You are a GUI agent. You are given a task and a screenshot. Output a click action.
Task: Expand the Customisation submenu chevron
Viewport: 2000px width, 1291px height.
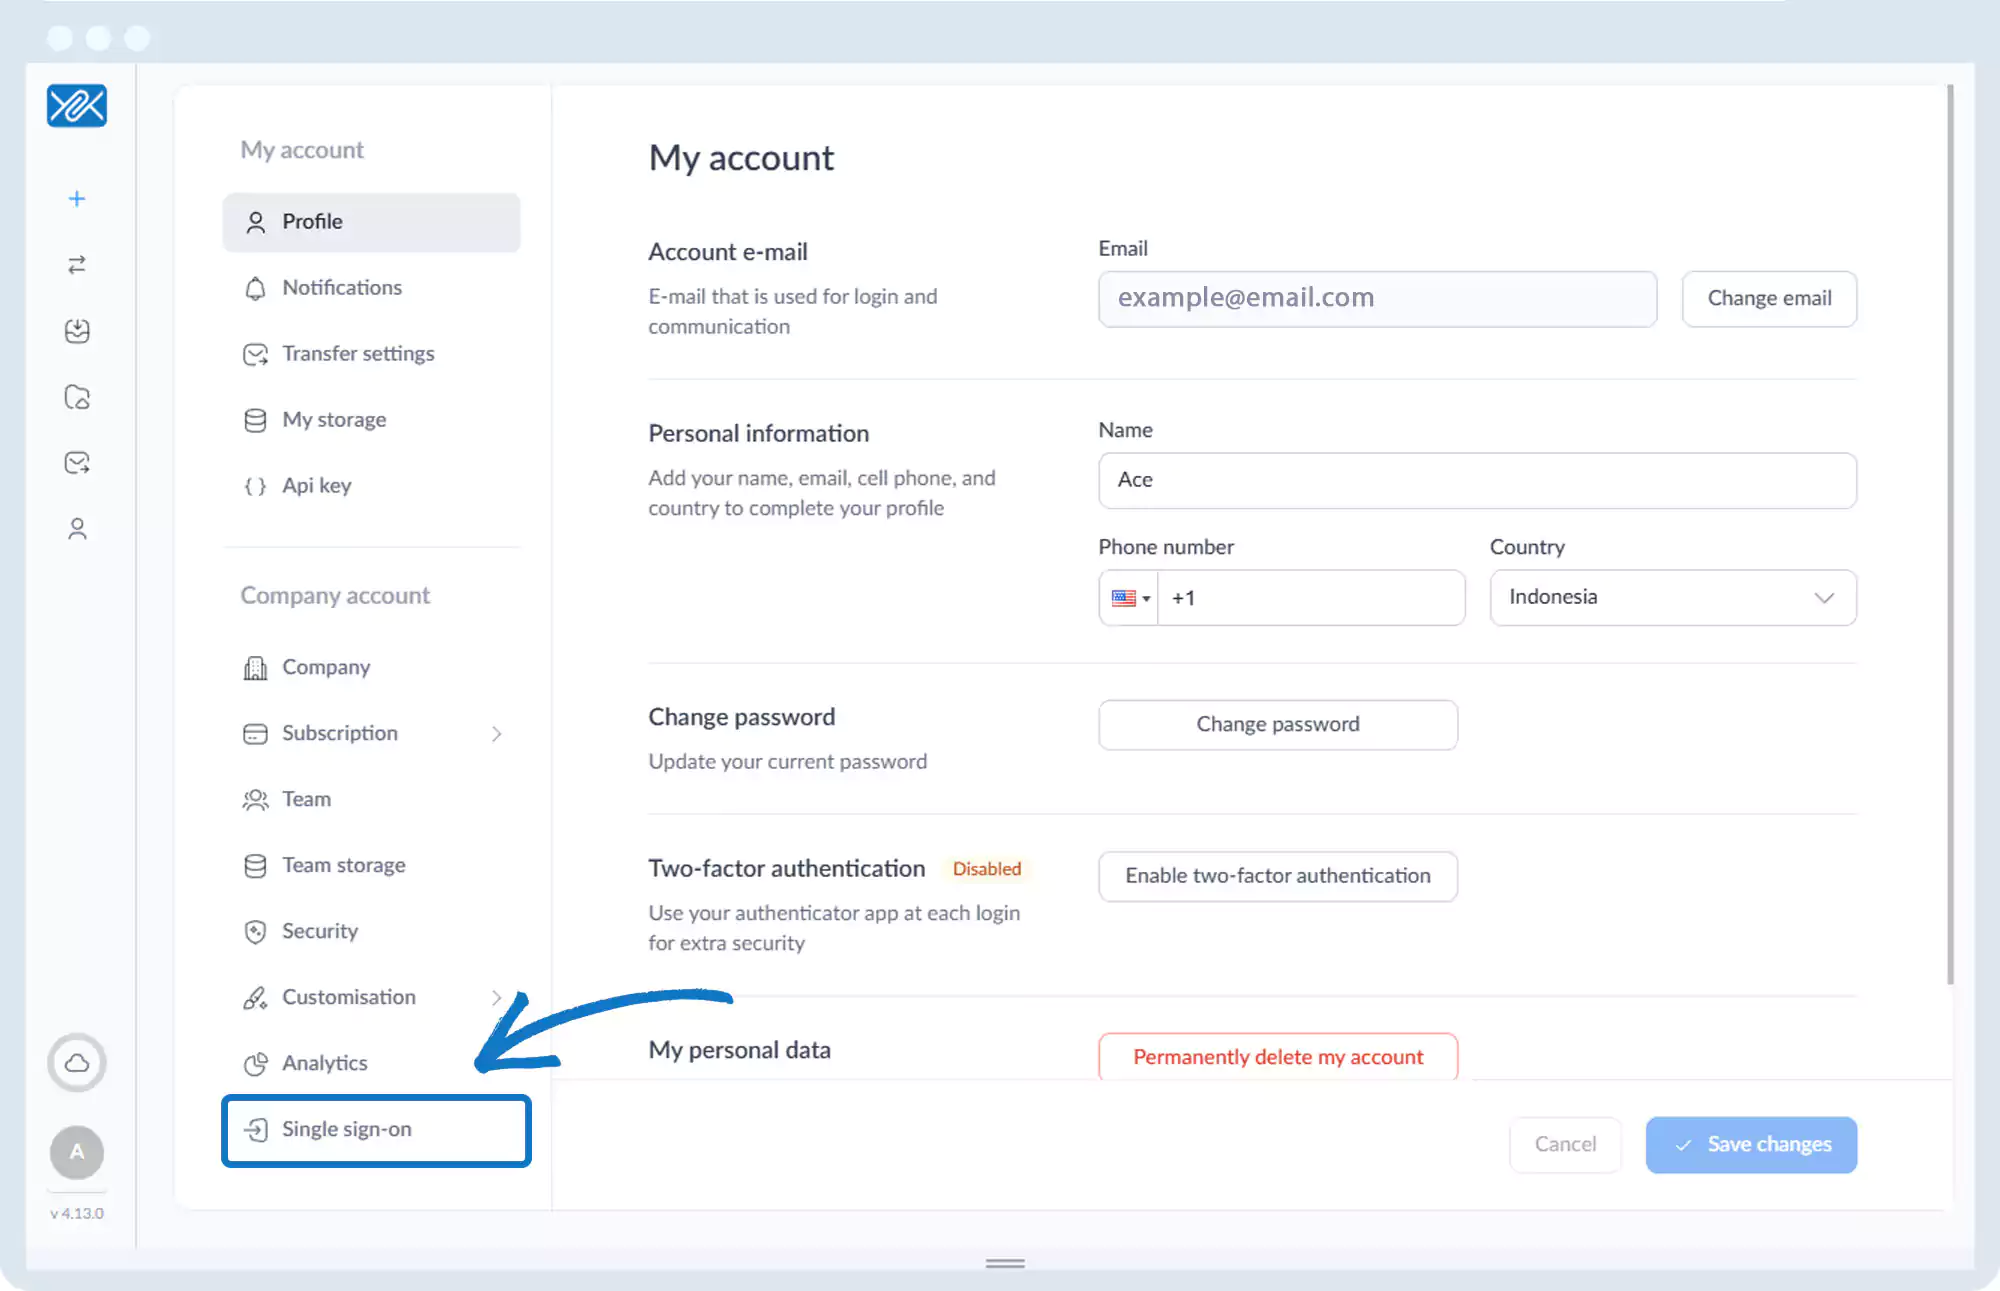497,997
